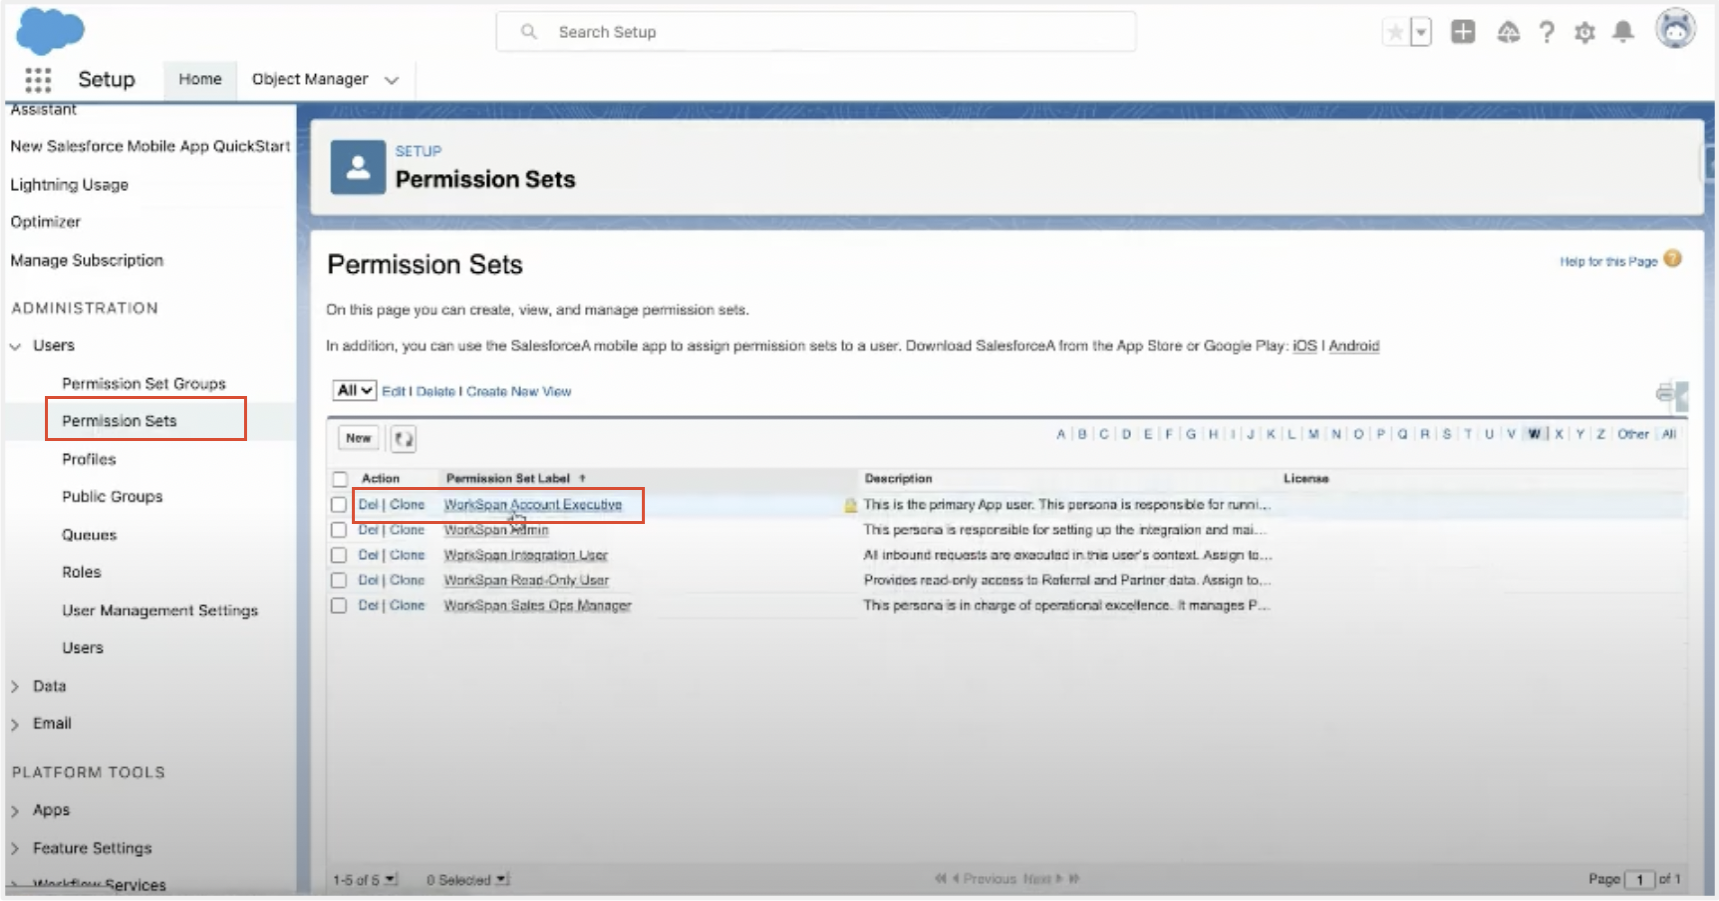Check the WorkSpan Read-Only User row
1719x901 pixels.
click(339, 580)
